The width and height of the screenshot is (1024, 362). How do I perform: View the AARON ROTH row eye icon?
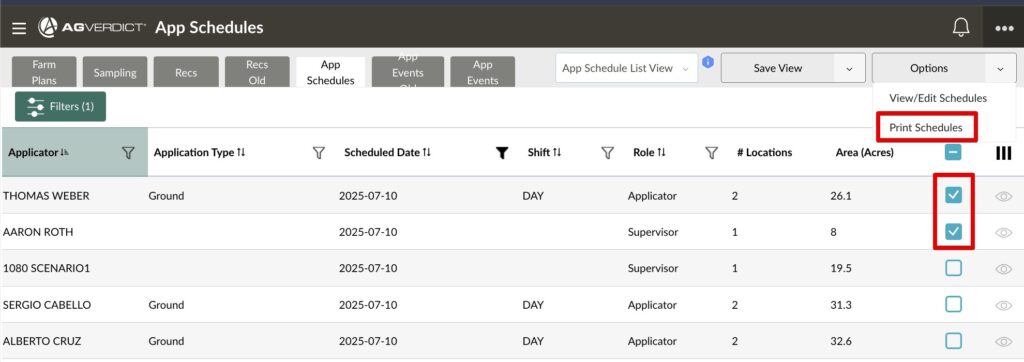(x=1003, y=232)
